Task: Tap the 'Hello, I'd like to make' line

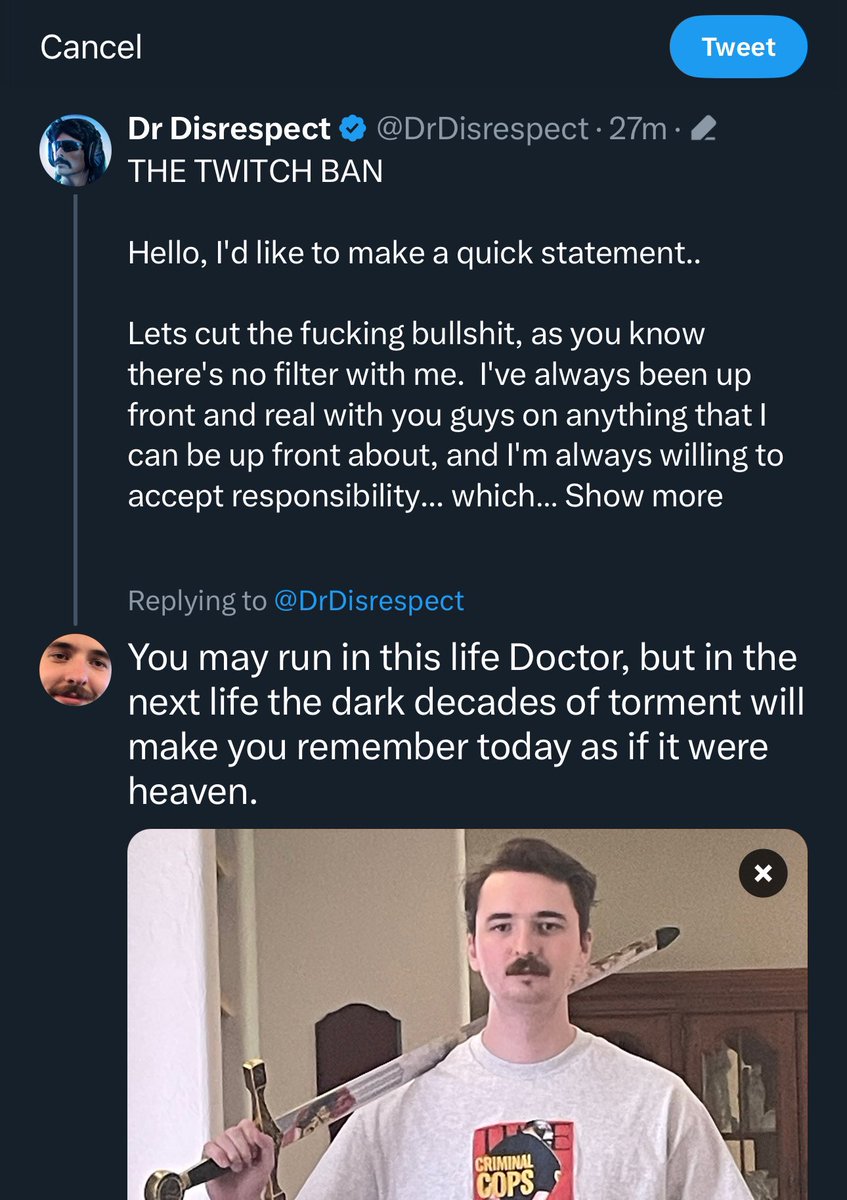Action: click(x=415, y=254)
